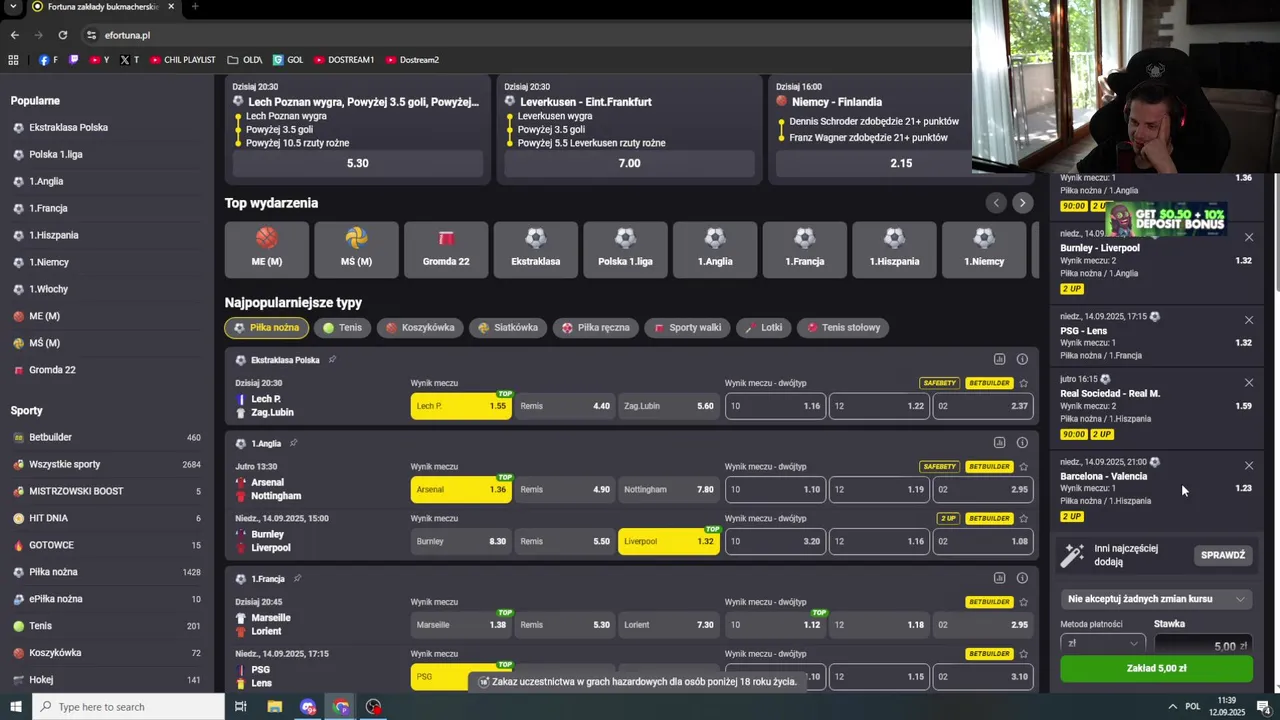Show previous top events with left arrow

996,203
